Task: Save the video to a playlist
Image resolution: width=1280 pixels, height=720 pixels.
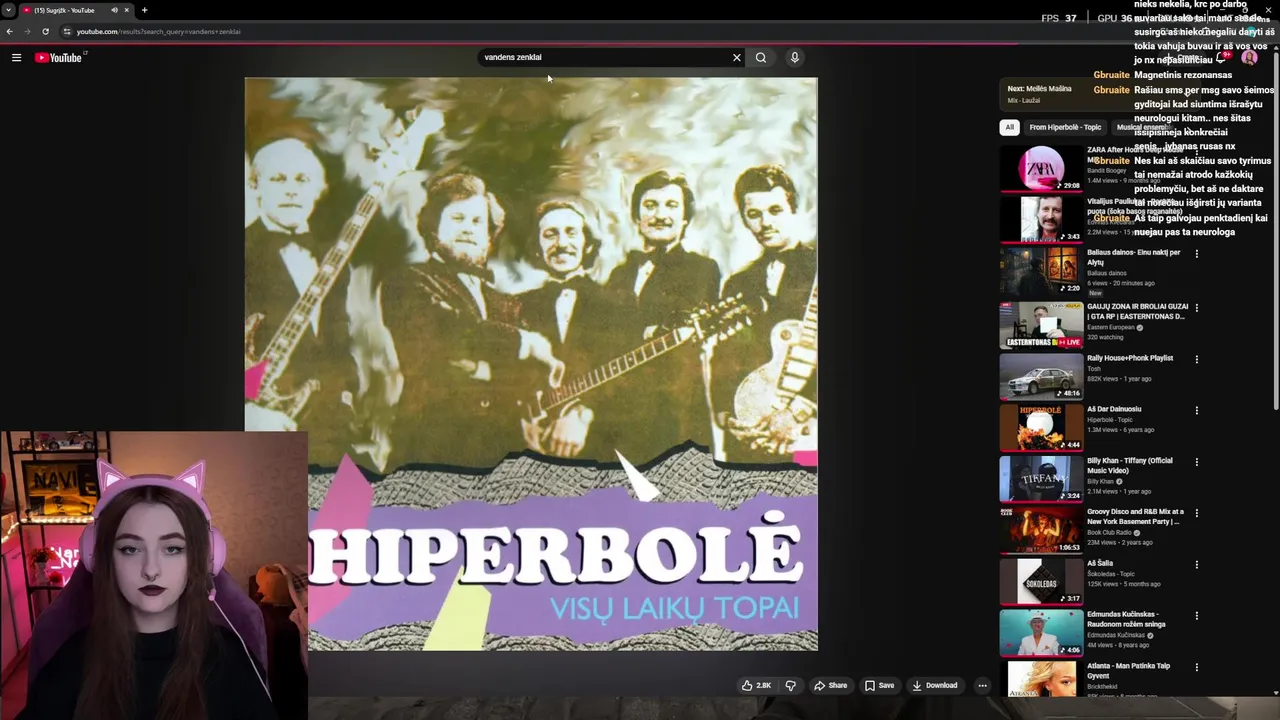Action: coord(880,686)
